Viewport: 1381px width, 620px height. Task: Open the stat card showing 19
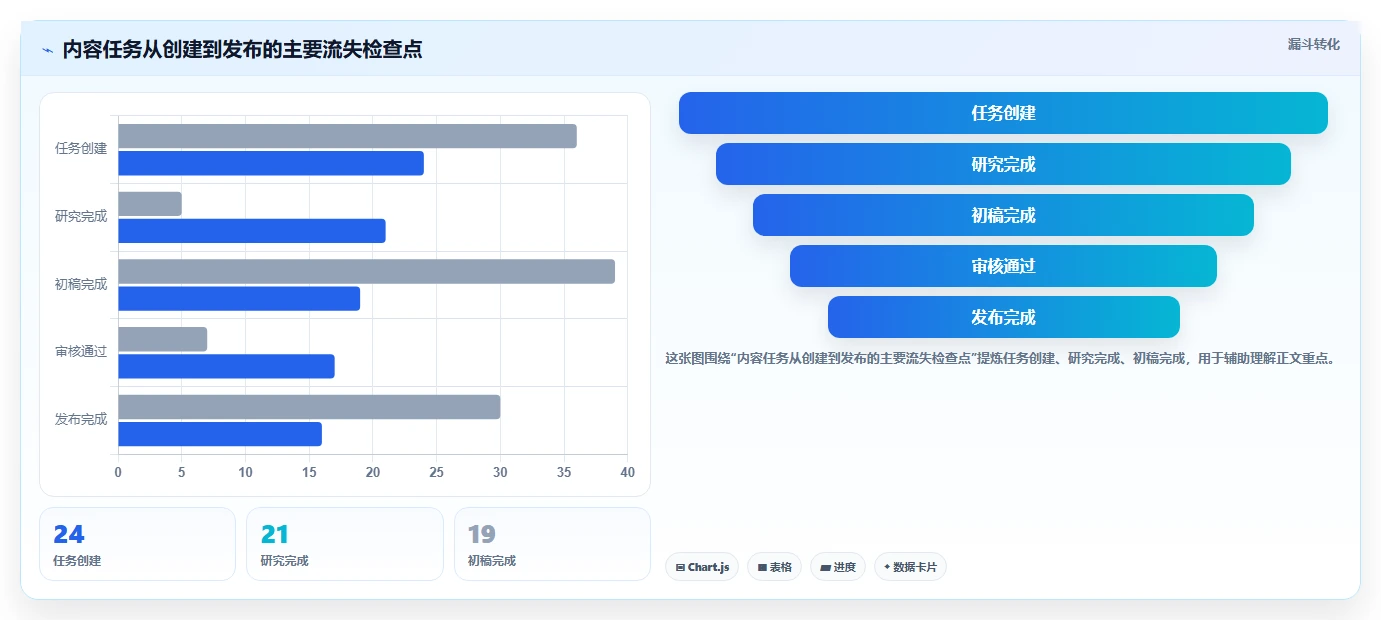[552, 544]
